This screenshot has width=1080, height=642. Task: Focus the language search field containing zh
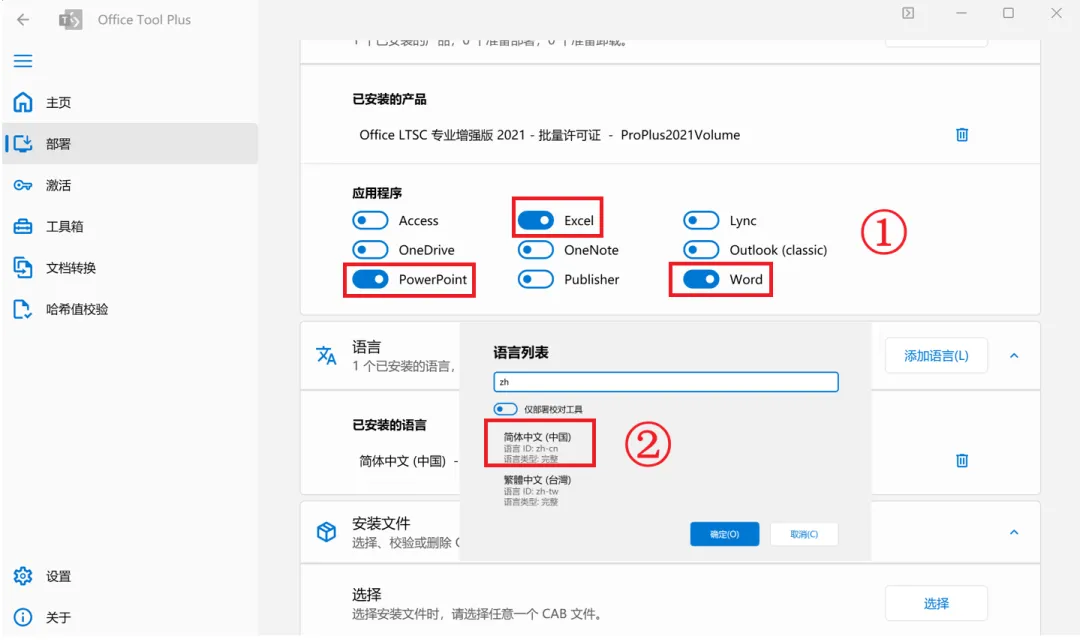[665, 382]
